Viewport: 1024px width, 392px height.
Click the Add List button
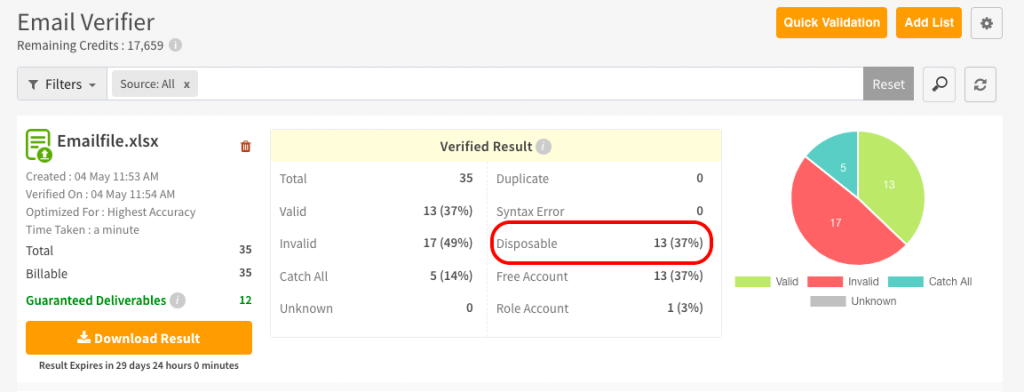929,23
